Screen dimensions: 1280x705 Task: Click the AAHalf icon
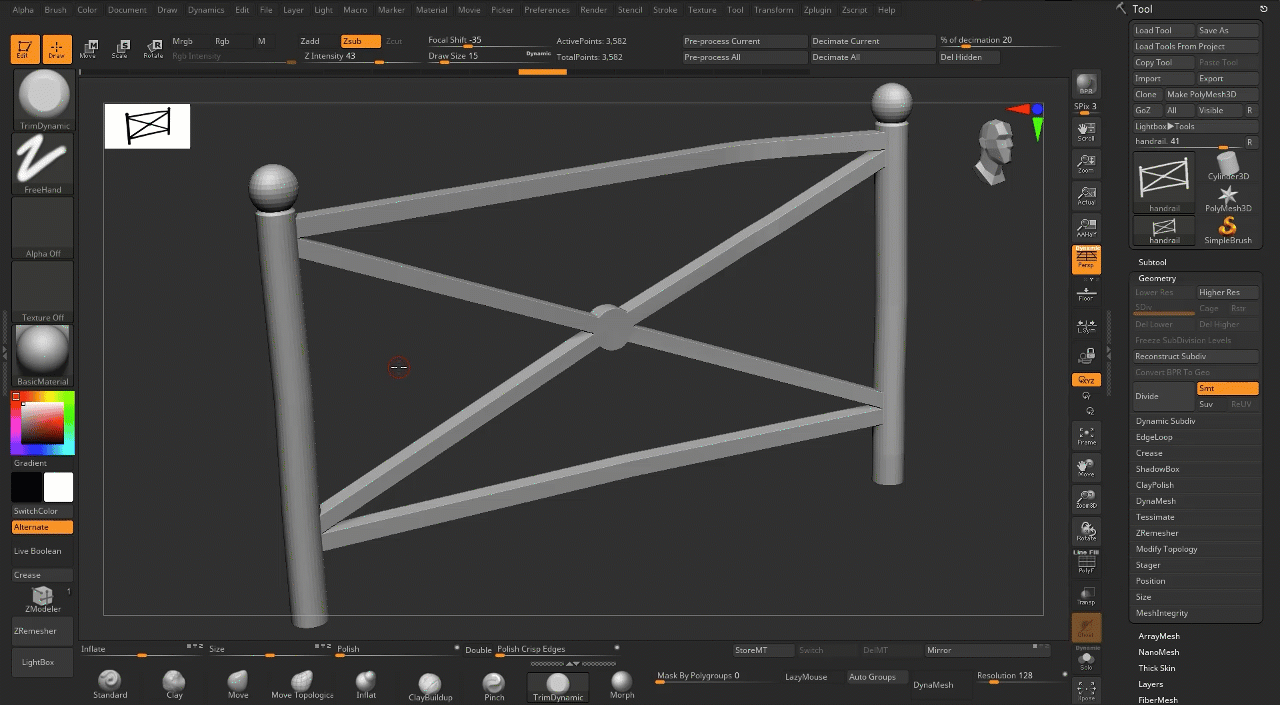pos(1086,227)
